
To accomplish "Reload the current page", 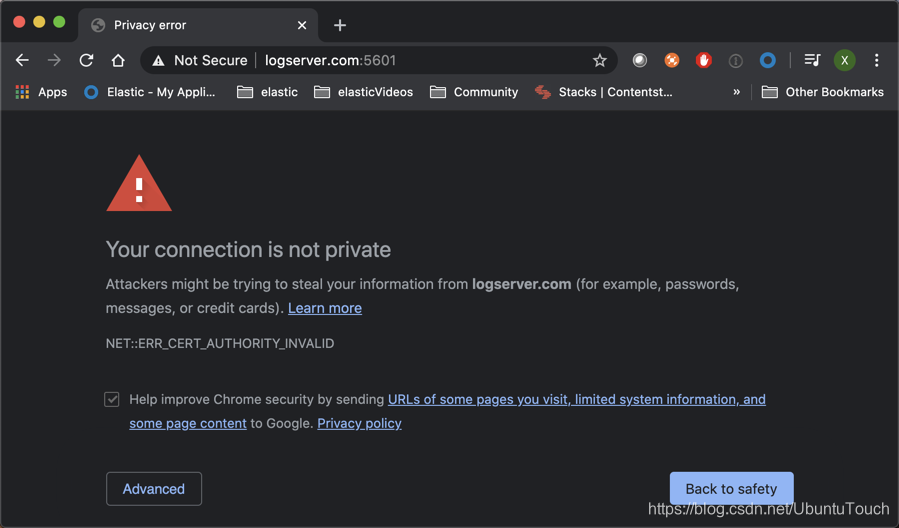I will (86, 60).
